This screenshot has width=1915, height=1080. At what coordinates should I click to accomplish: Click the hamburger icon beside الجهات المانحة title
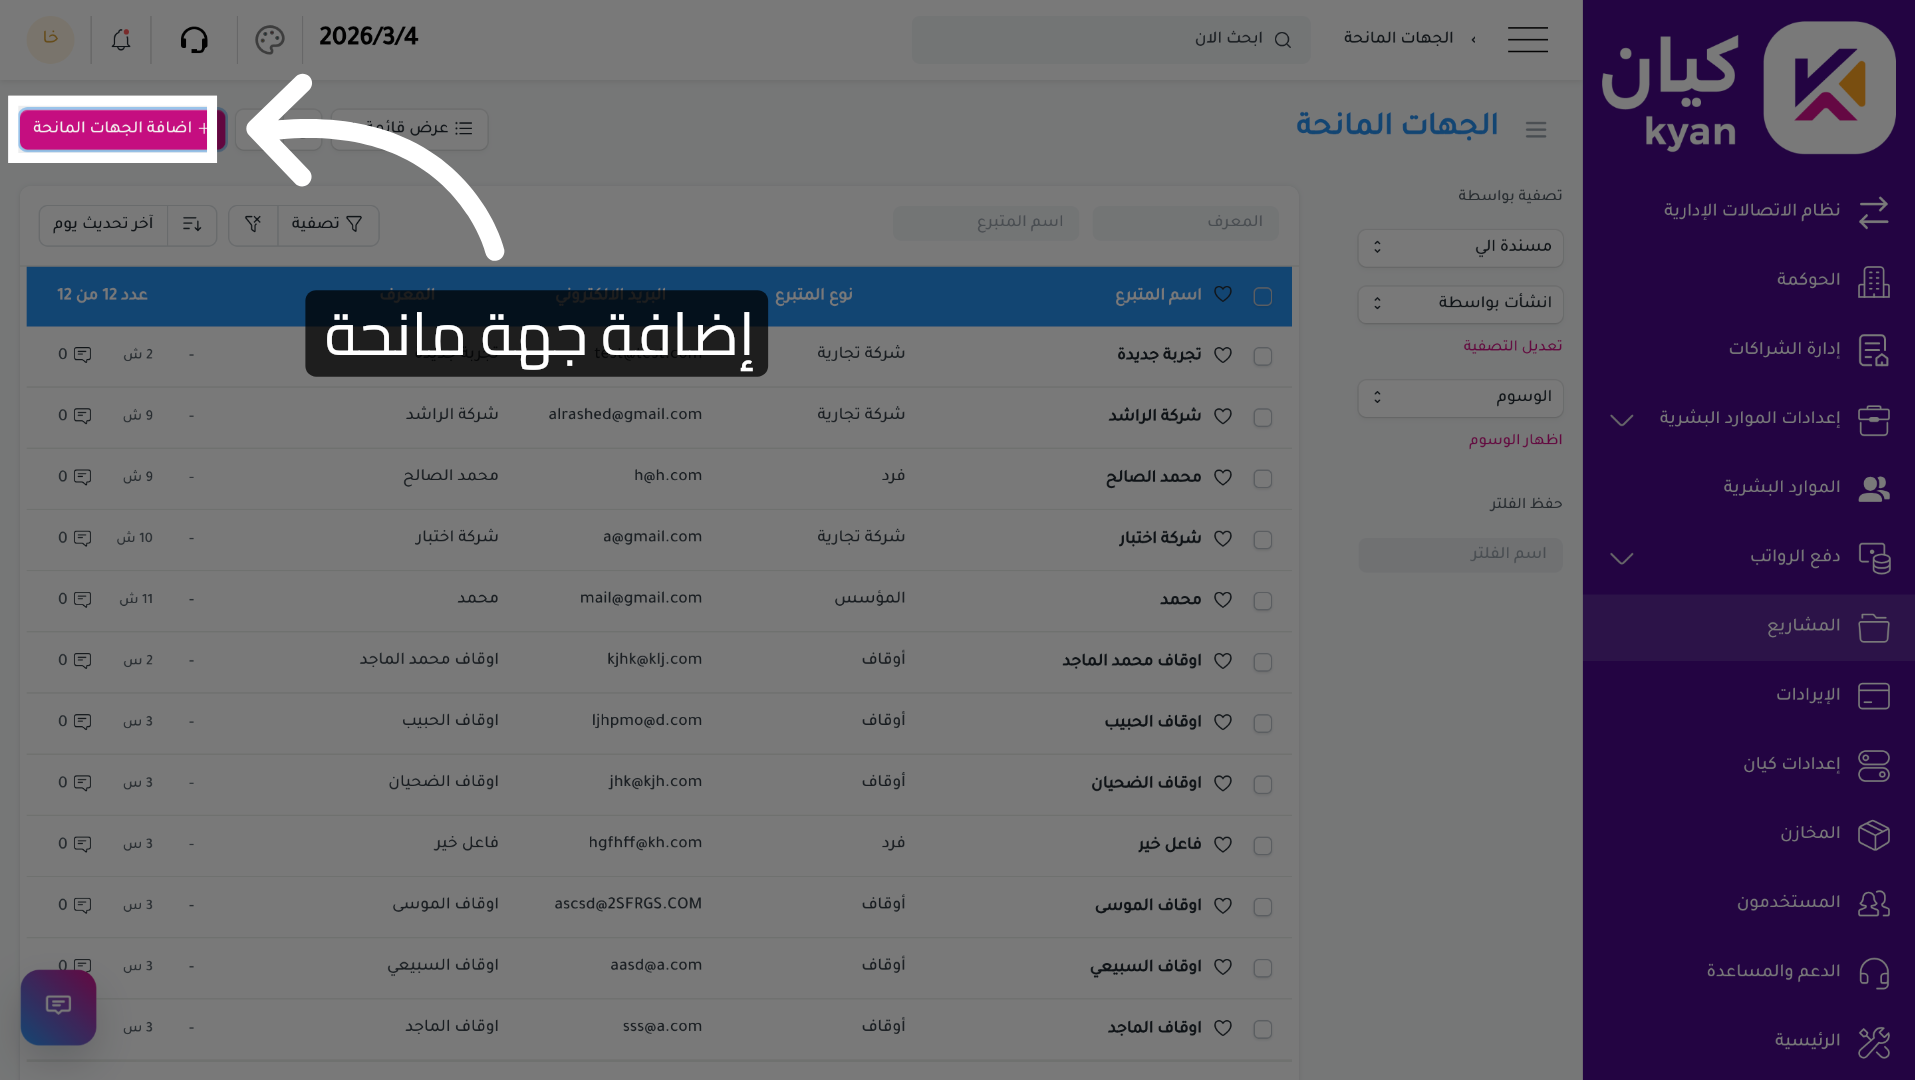(x=1536, y=129)
